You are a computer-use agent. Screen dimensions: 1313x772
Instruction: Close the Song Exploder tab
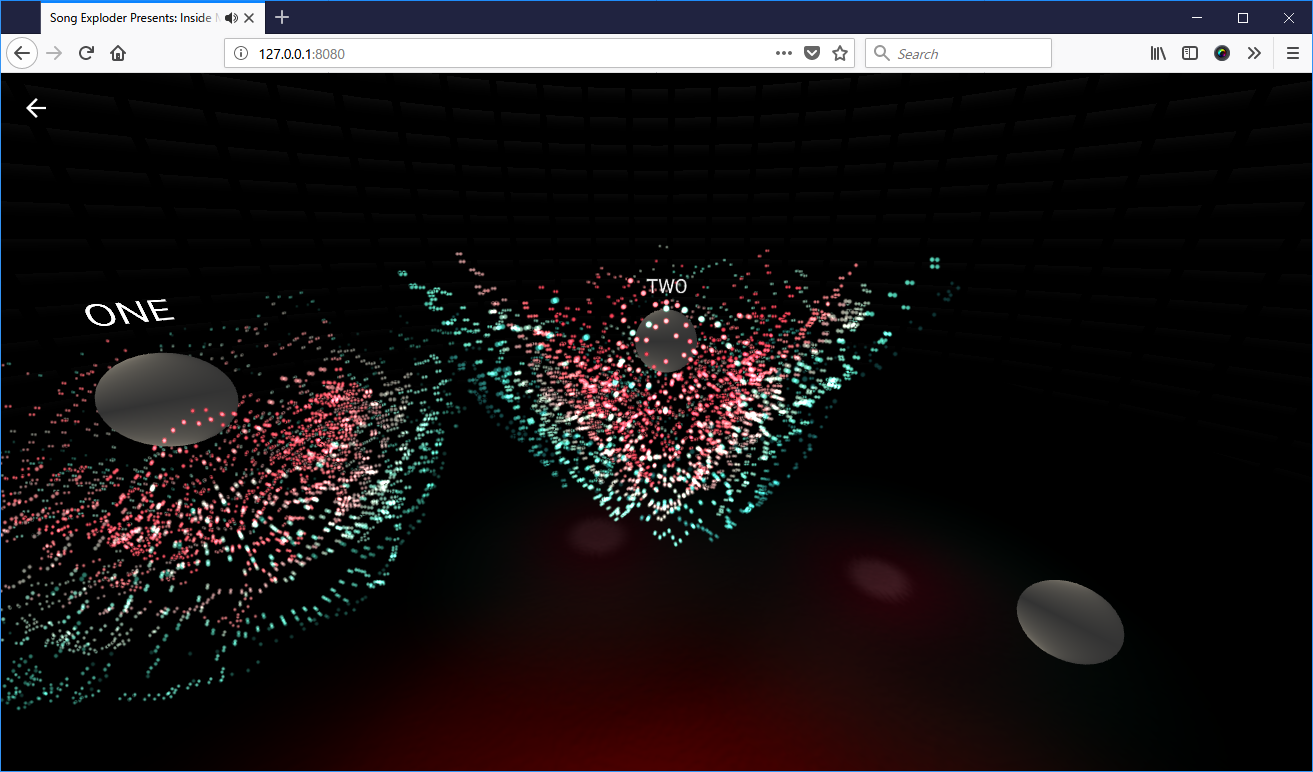(x=250, y=18)
